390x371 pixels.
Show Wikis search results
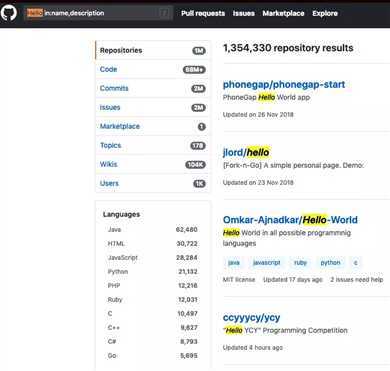click(153, 164)
